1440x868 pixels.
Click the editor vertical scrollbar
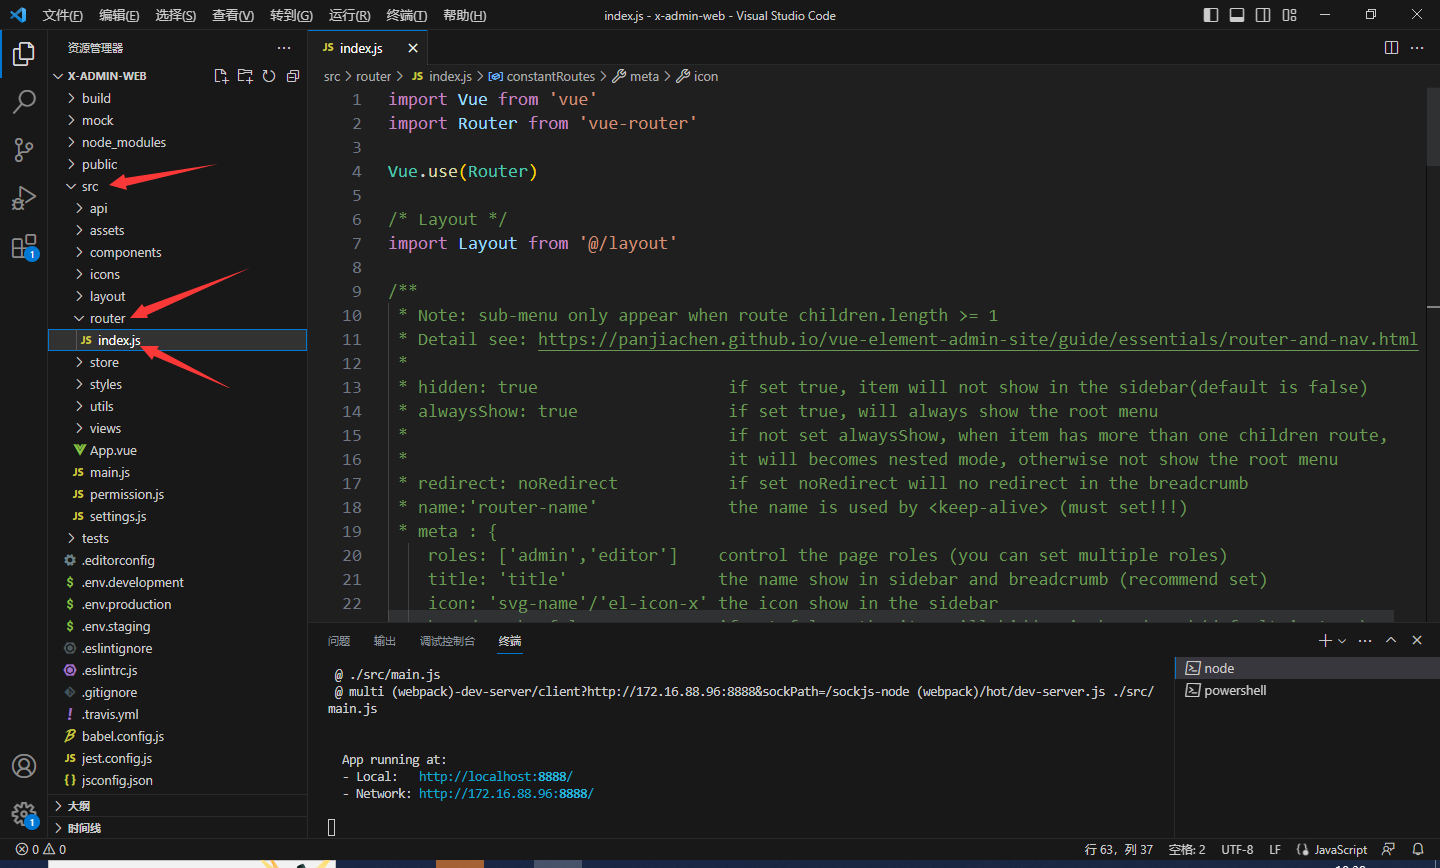1432,128
